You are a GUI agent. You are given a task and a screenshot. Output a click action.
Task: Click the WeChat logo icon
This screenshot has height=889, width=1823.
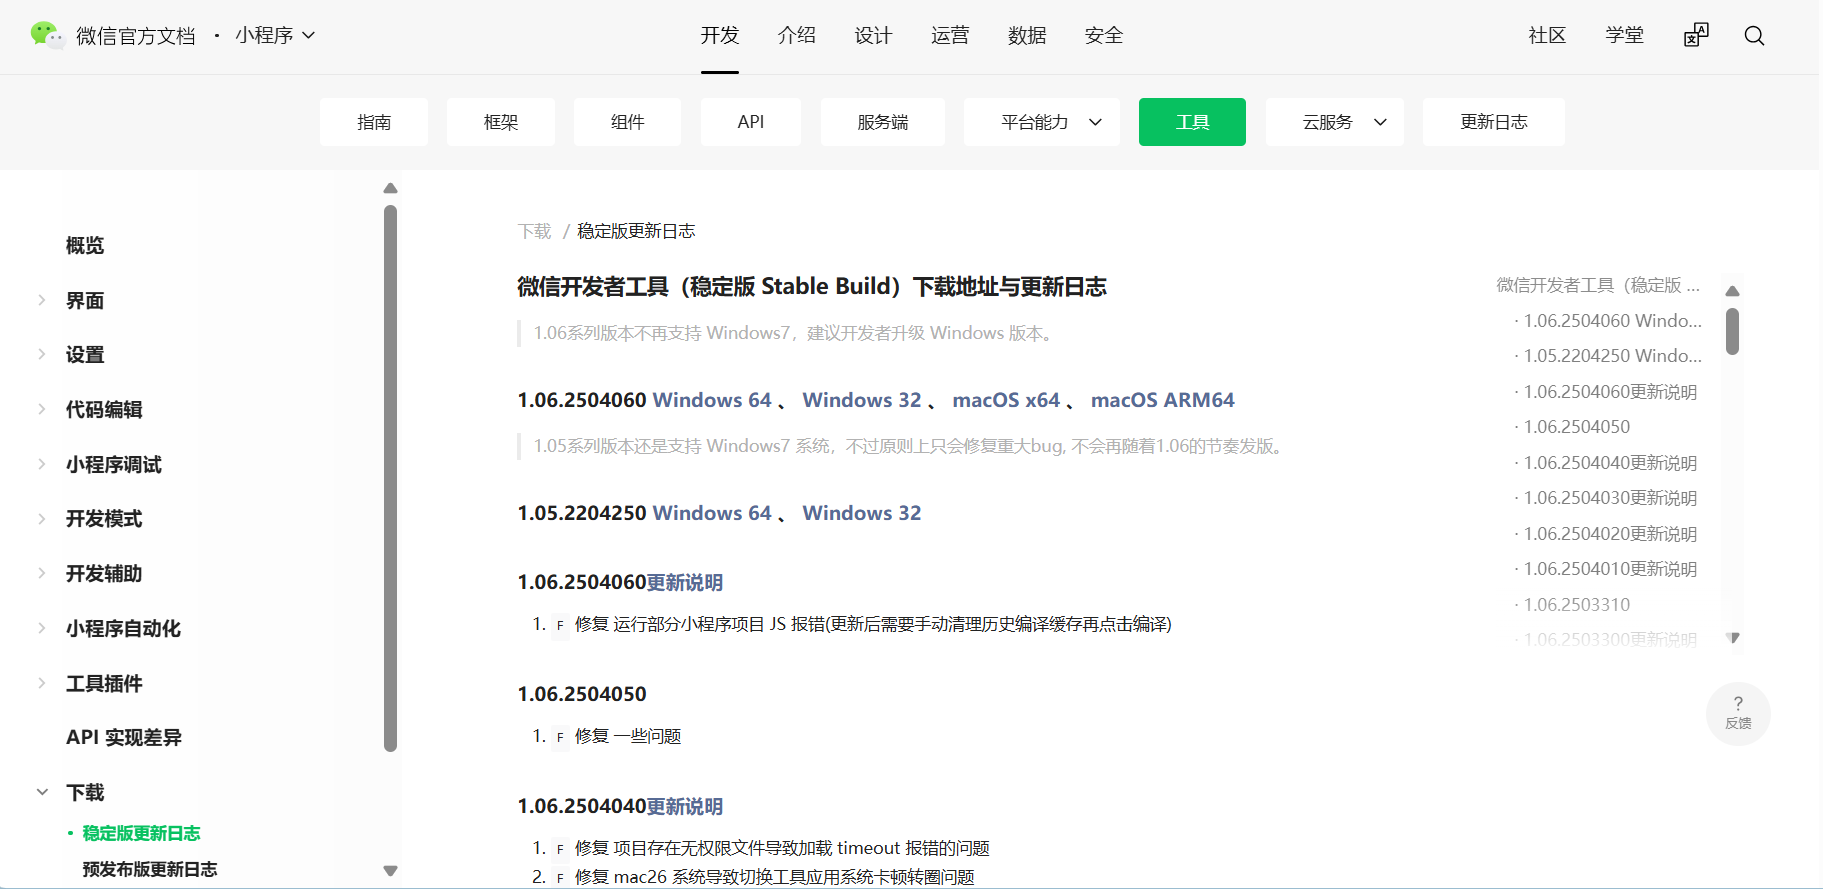(46, 35)
